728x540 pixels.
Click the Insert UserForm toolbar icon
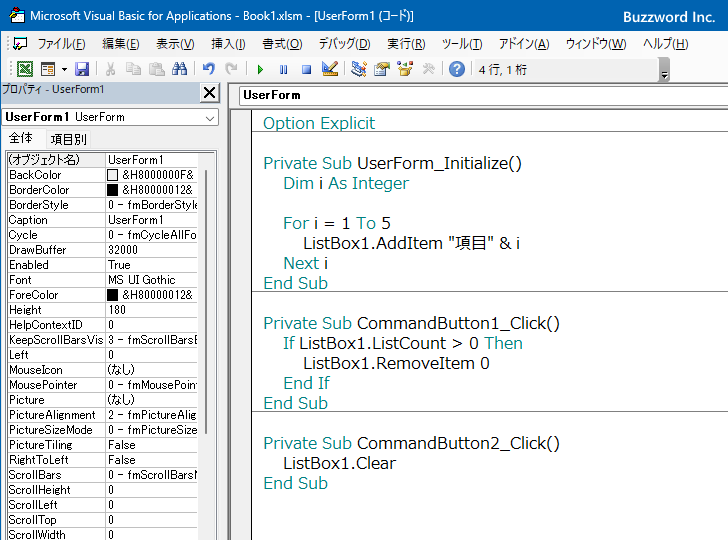[48, 70]
